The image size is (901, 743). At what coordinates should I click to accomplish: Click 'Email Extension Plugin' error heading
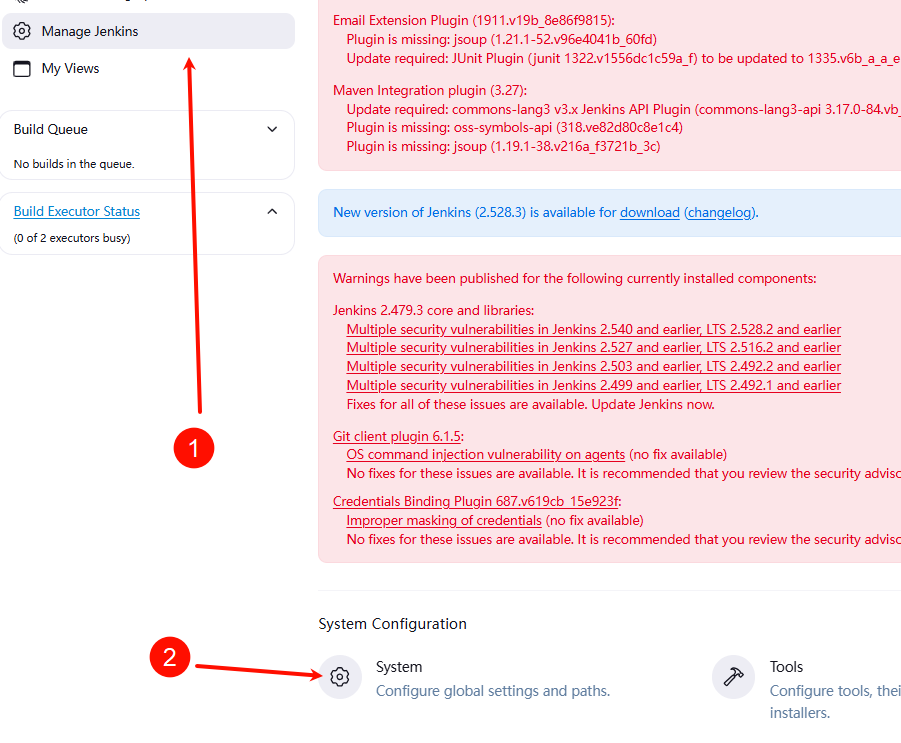pos(473,21)
